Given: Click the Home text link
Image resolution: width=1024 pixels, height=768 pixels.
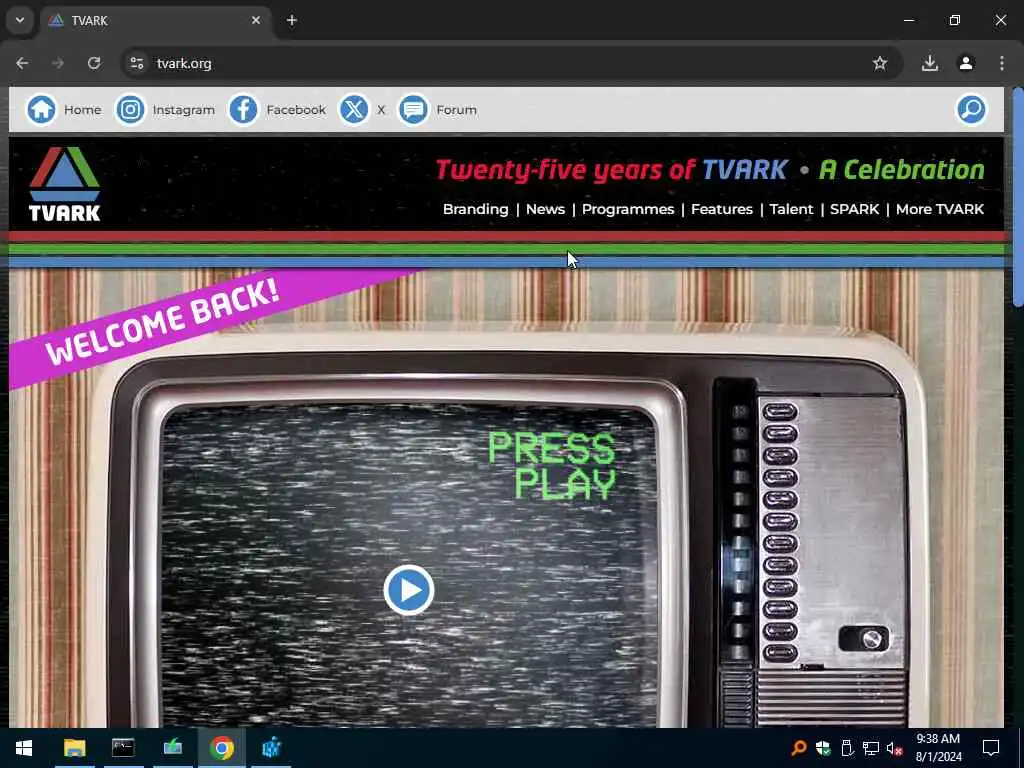Looking at the screenshot, I should pyautogui.click(x=82, y=110).
